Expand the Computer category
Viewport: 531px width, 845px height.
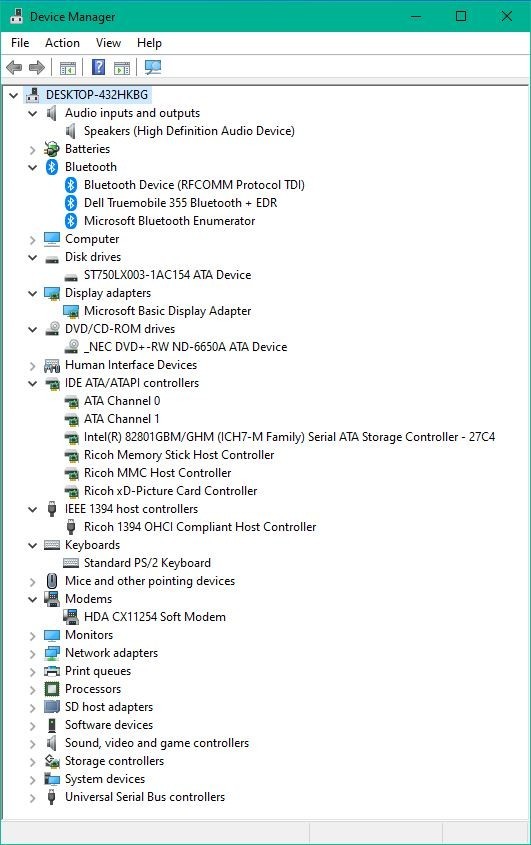(x=32, y=240)
